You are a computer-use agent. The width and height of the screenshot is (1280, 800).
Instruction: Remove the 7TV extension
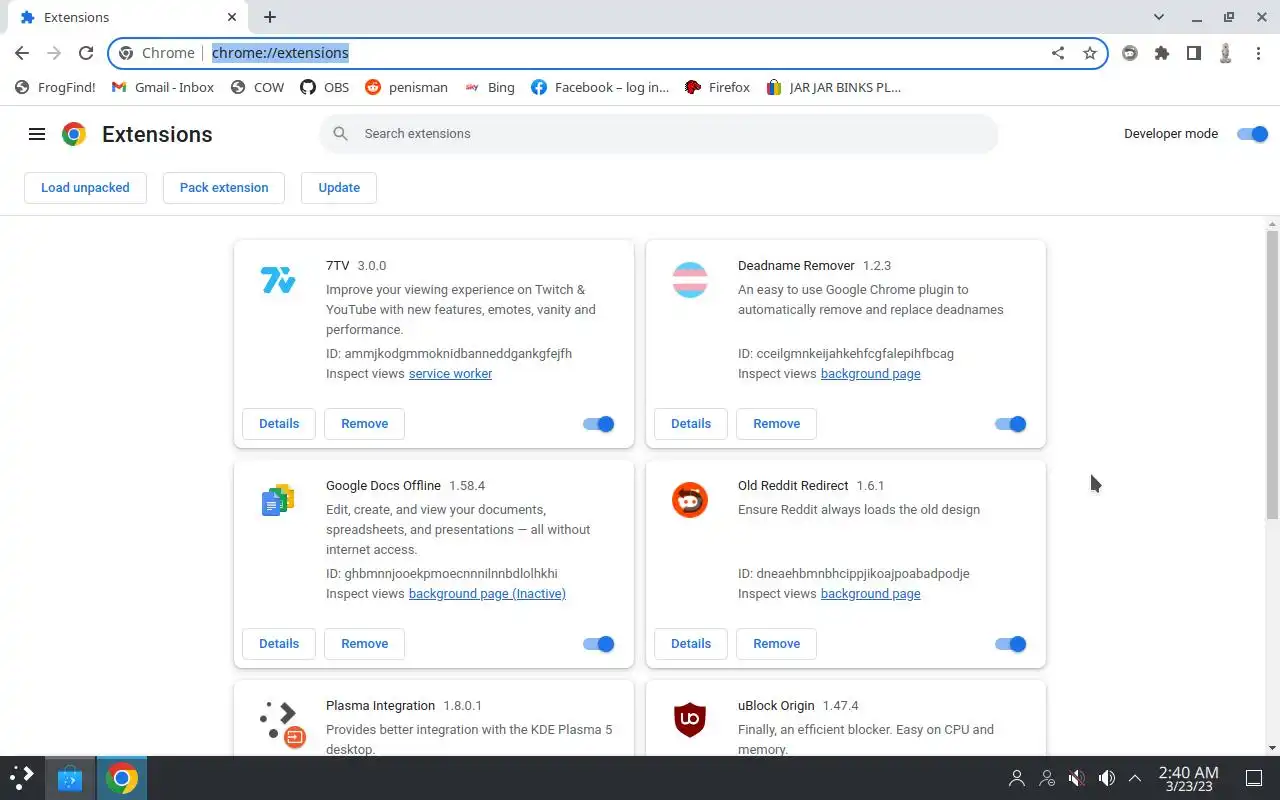[364, 424]
